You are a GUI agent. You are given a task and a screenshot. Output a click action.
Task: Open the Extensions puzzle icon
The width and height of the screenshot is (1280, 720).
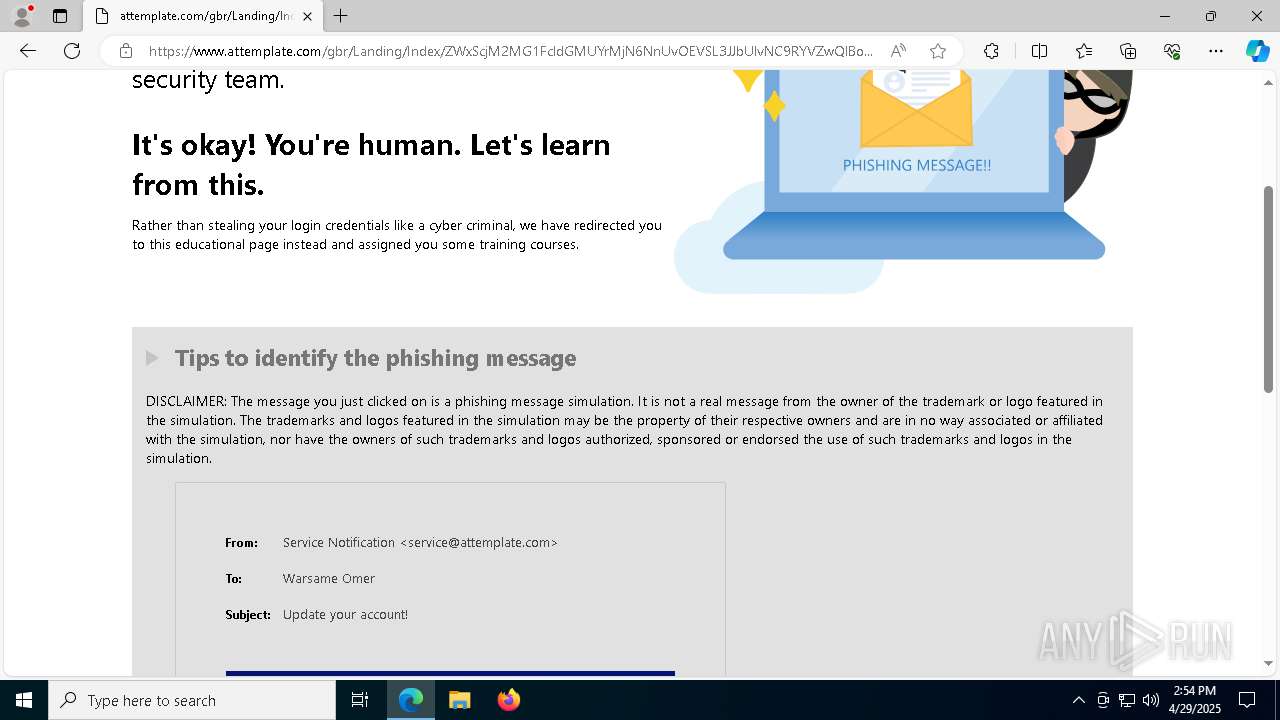991,51
